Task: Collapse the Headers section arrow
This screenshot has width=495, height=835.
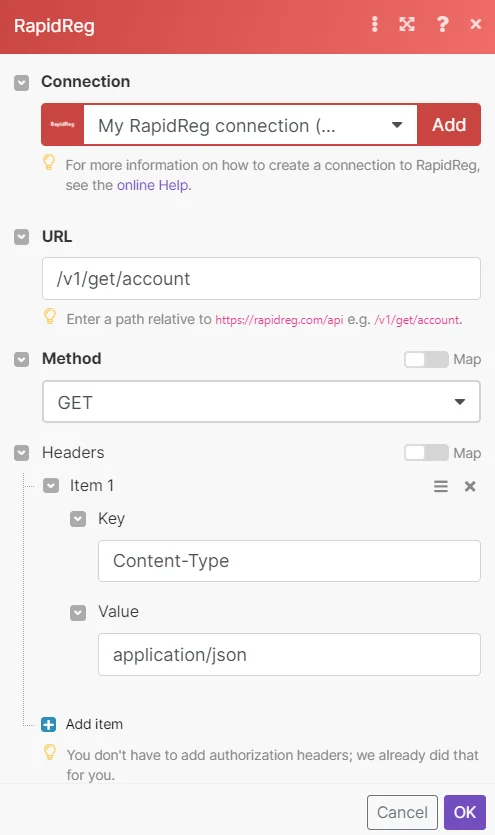Action: [x=21, y=453]
